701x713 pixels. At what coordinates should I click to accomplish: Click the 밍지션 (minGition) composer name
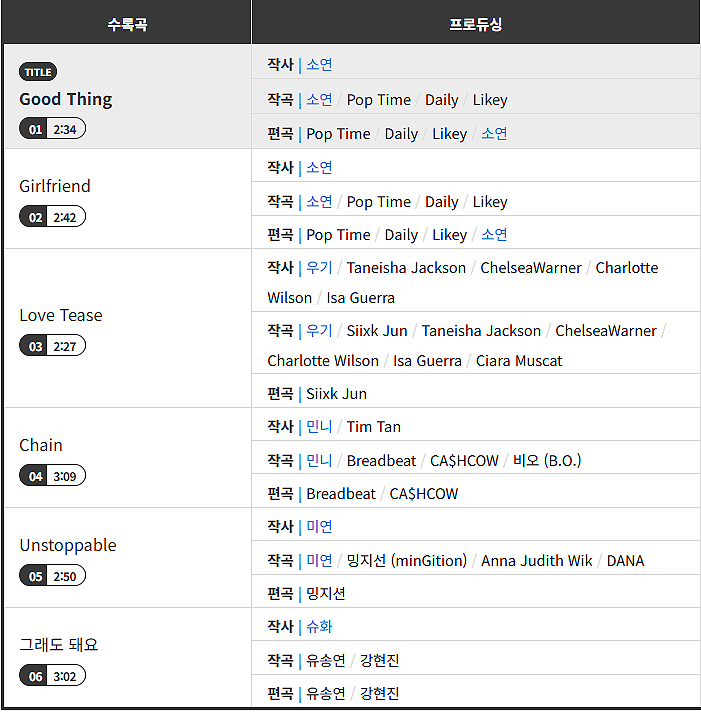pyautogui.click(x=406, y=561)
